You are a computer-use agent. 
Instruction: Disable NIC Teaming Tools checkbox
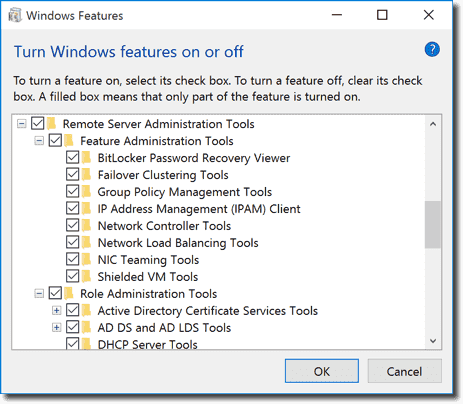[x=72, y=259]
